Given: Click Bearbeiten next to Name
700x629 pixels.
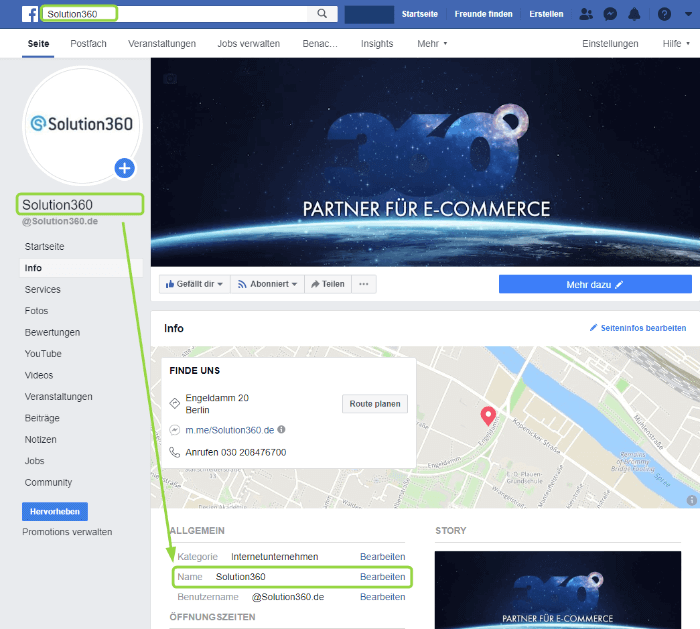Looking at the screenshot, I should pyautogui.click(x=383, y=577).
